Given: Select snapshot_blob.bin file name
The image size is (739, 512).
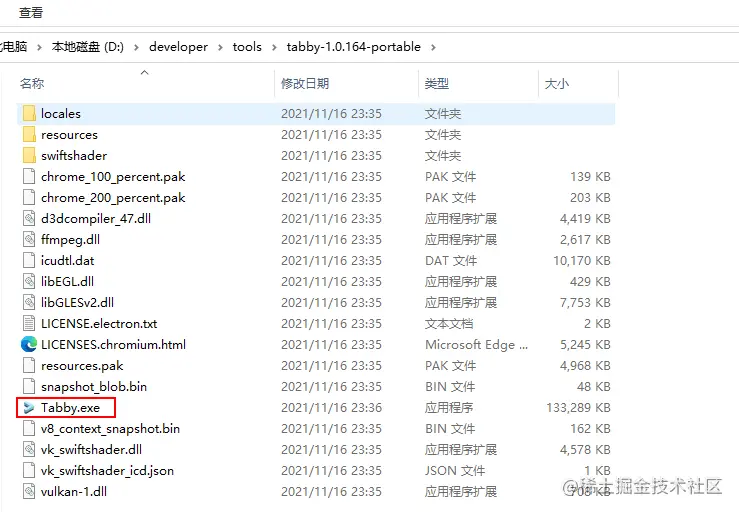Looking at the screenshot, I should 94,387.
